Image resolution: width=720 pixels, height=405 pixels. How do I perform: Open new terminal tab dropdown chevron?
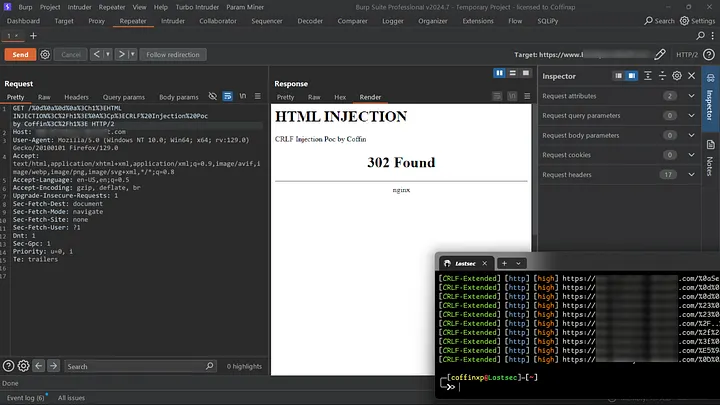(518, 264)
